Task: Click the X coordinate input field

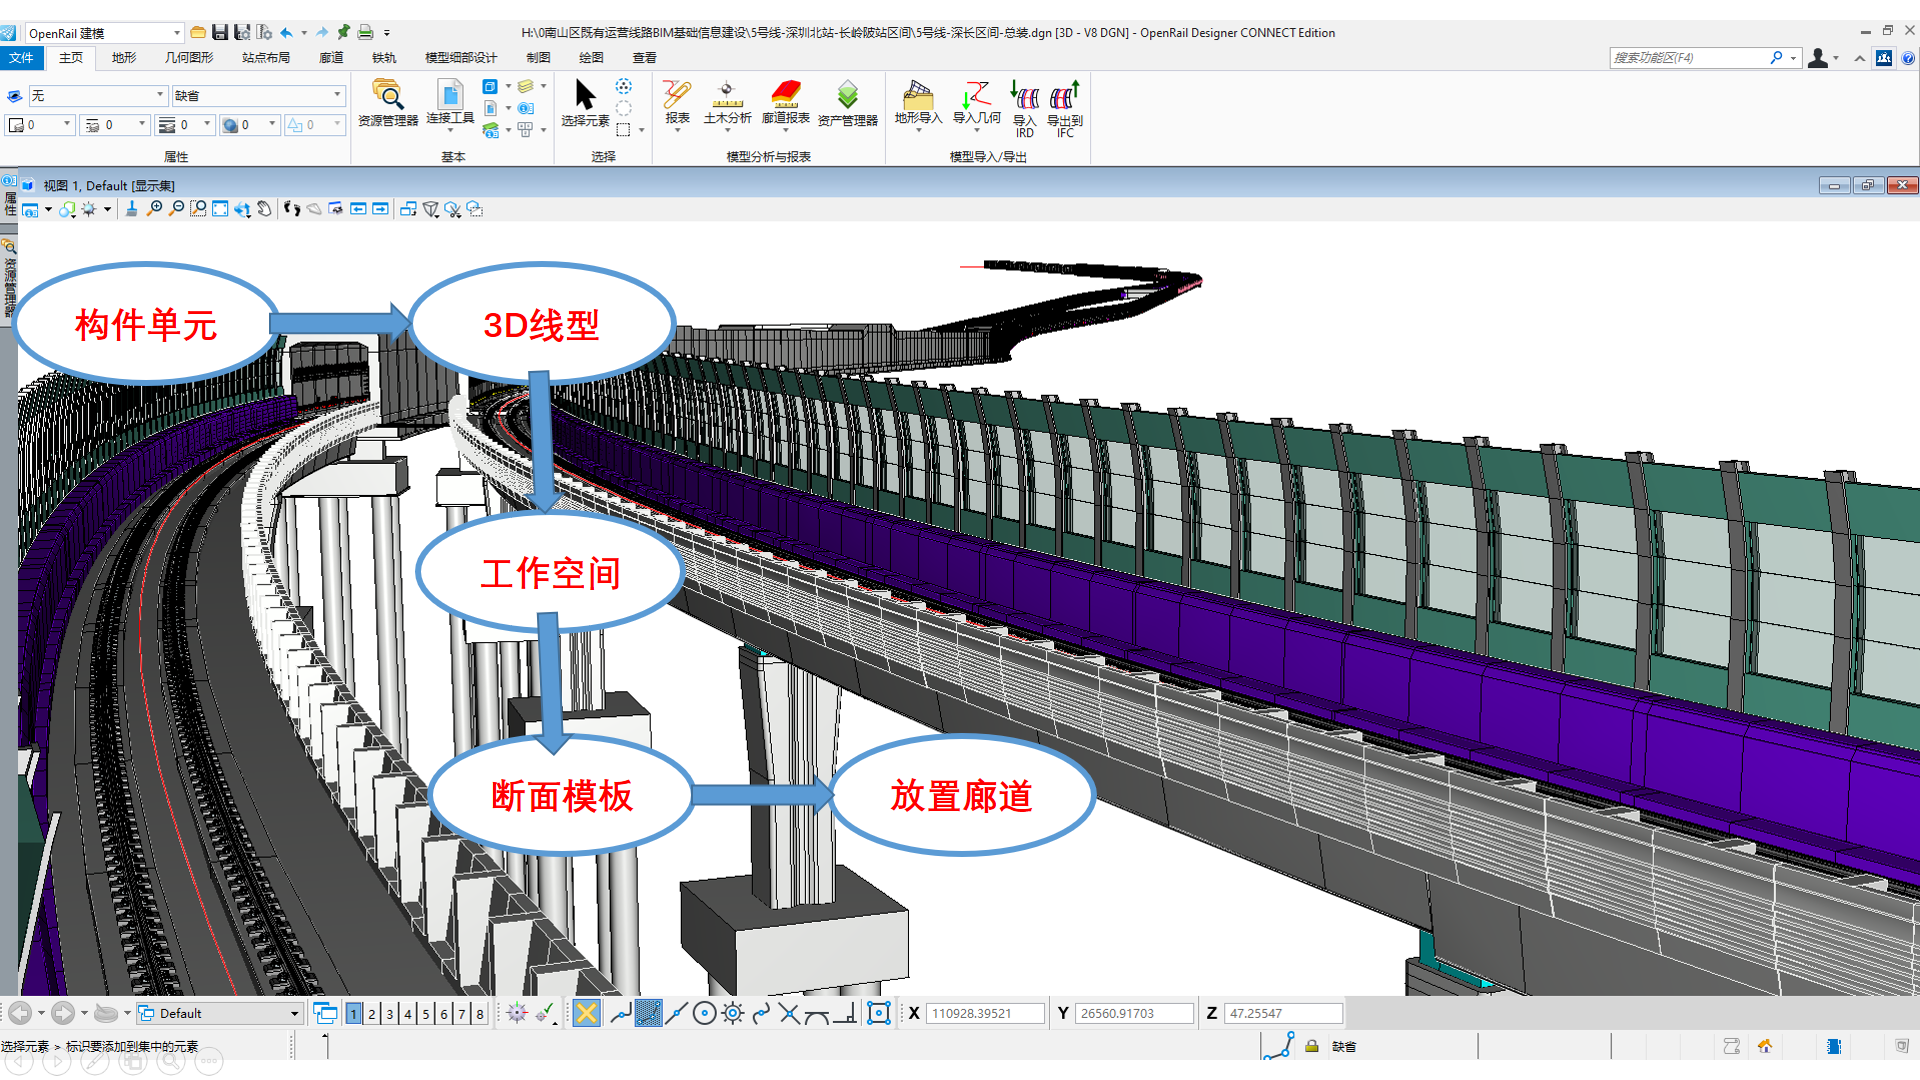Action: [x=984, y=1013]
